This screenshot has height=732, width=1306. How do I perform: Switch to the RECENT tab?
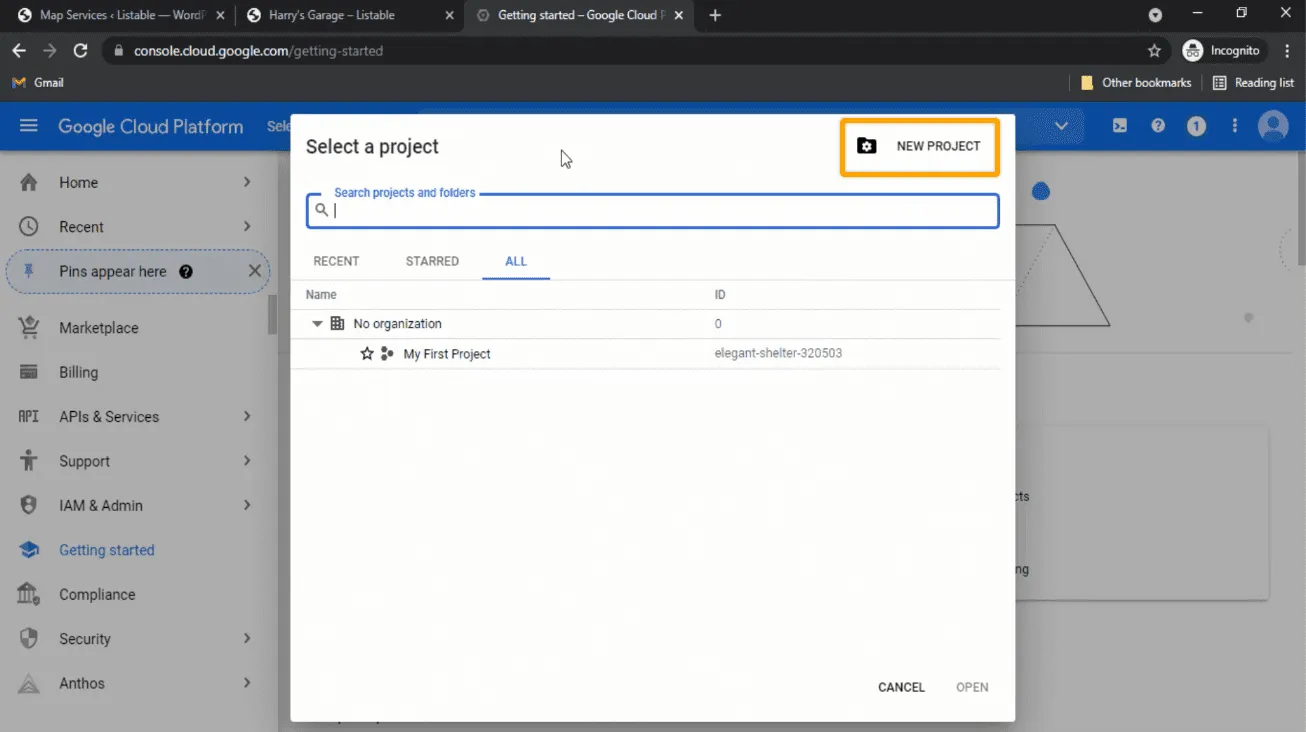tap(336, 261)
